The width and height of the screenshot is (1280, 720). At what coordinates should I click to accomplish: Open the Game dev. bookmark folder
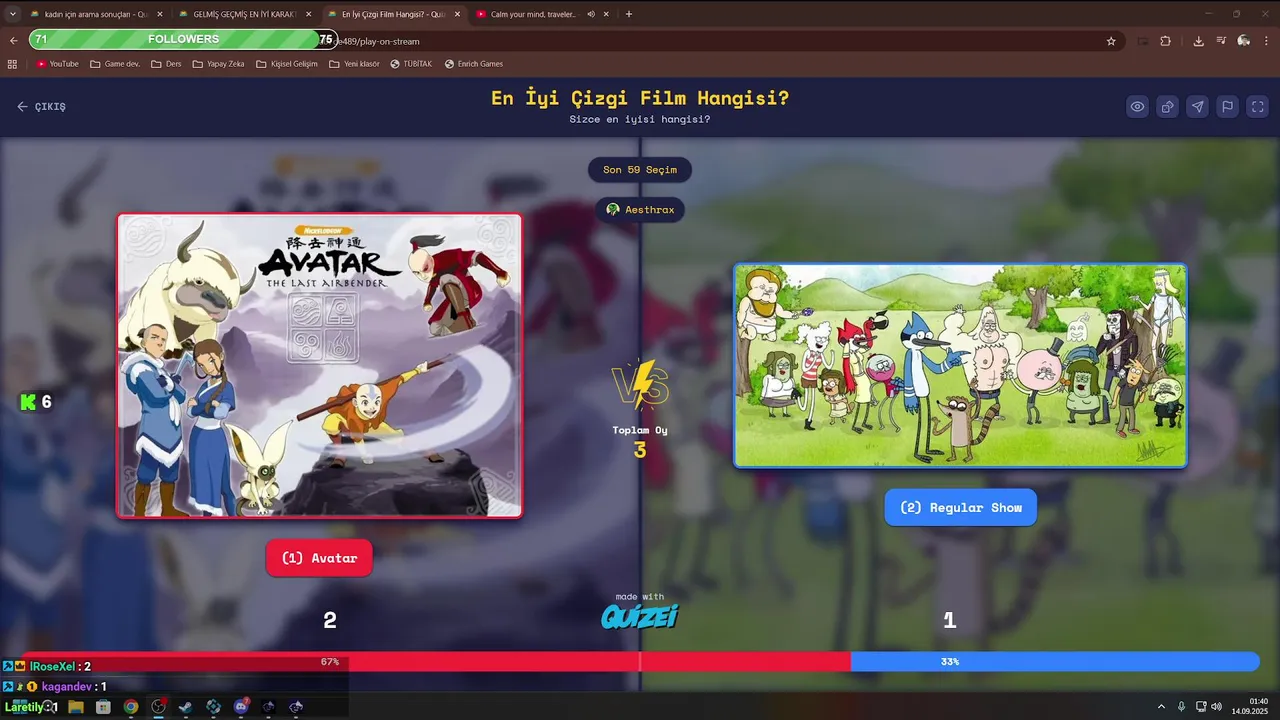pos(115,64)
